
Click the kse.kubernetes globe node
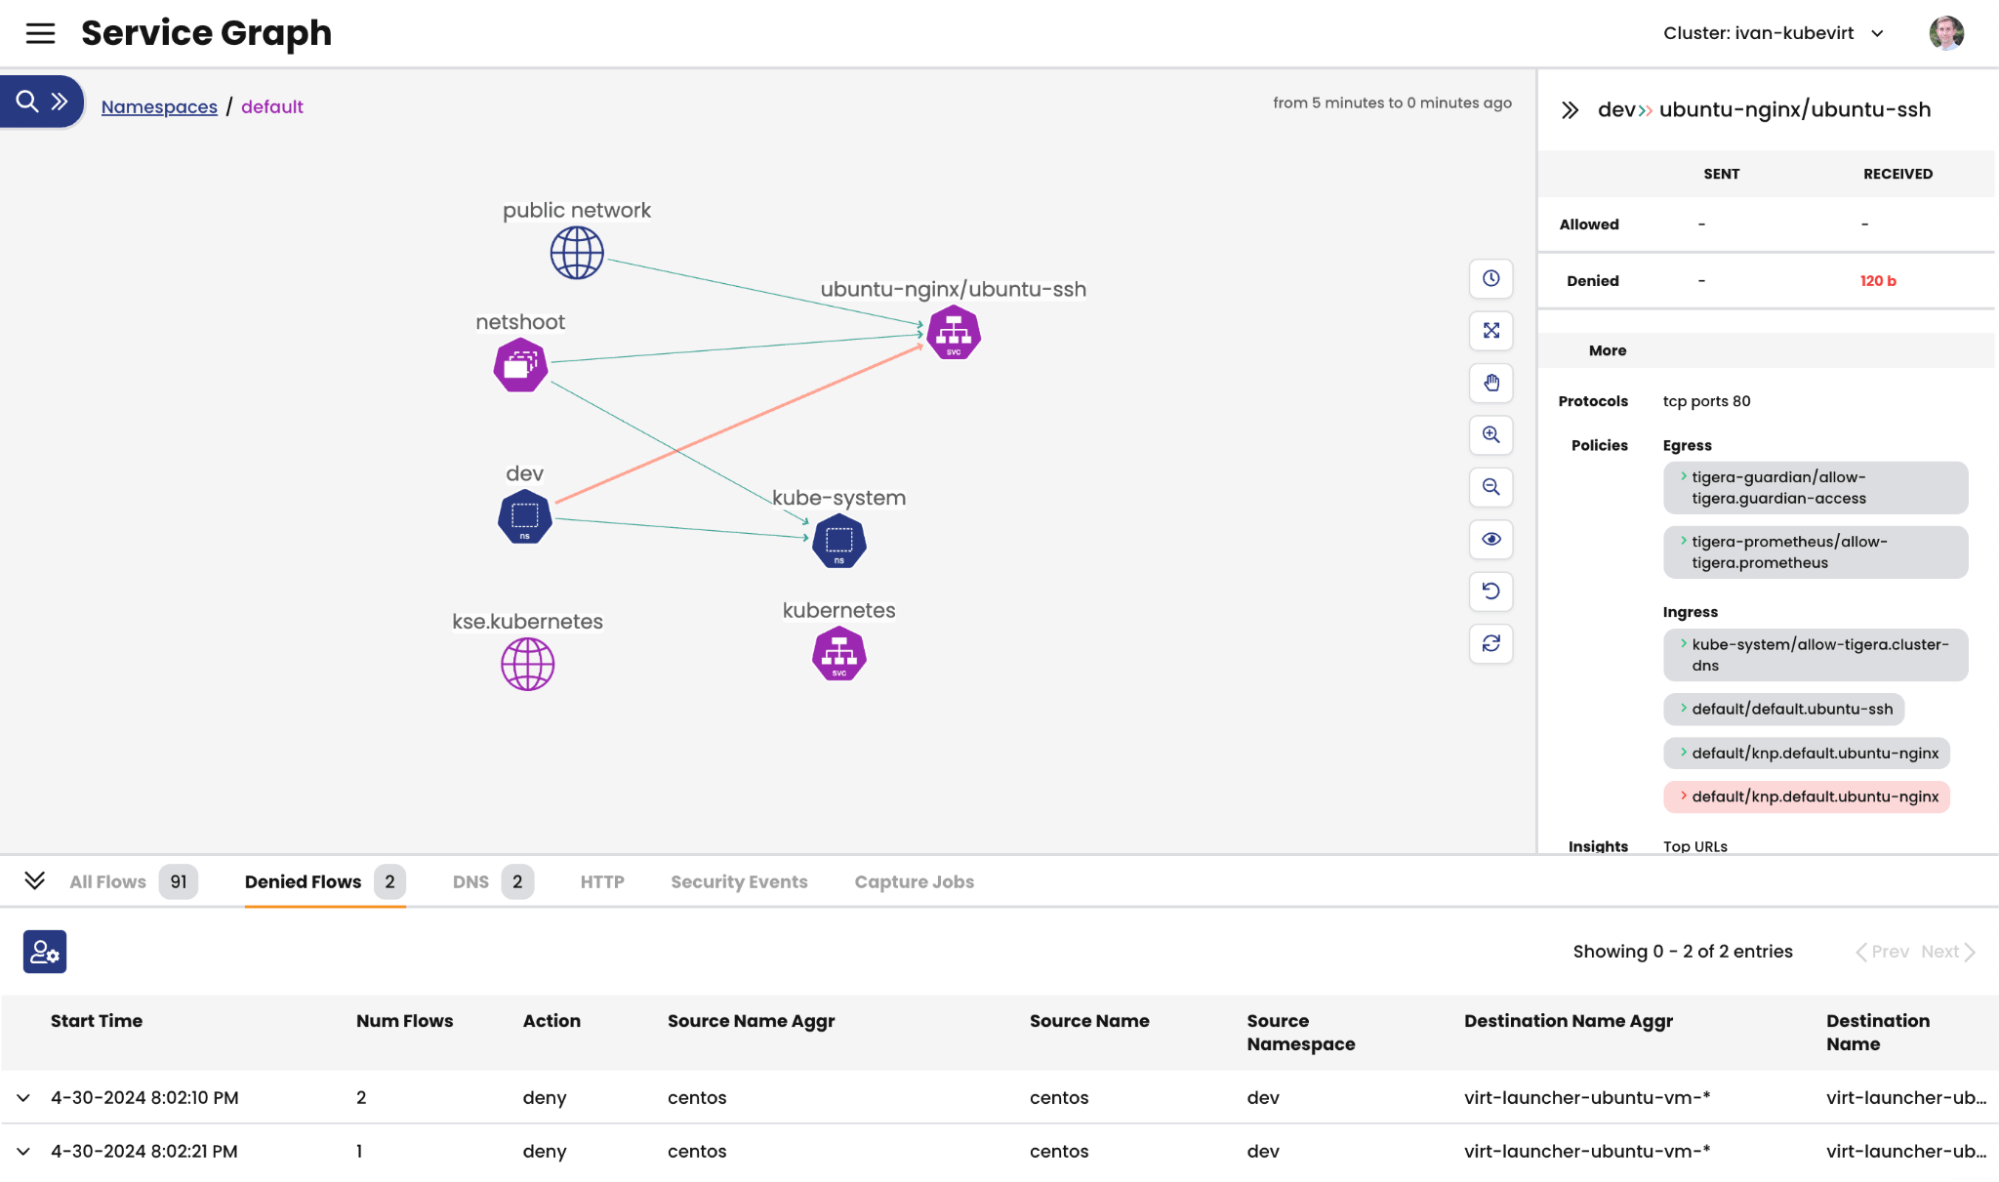[528, 664]
